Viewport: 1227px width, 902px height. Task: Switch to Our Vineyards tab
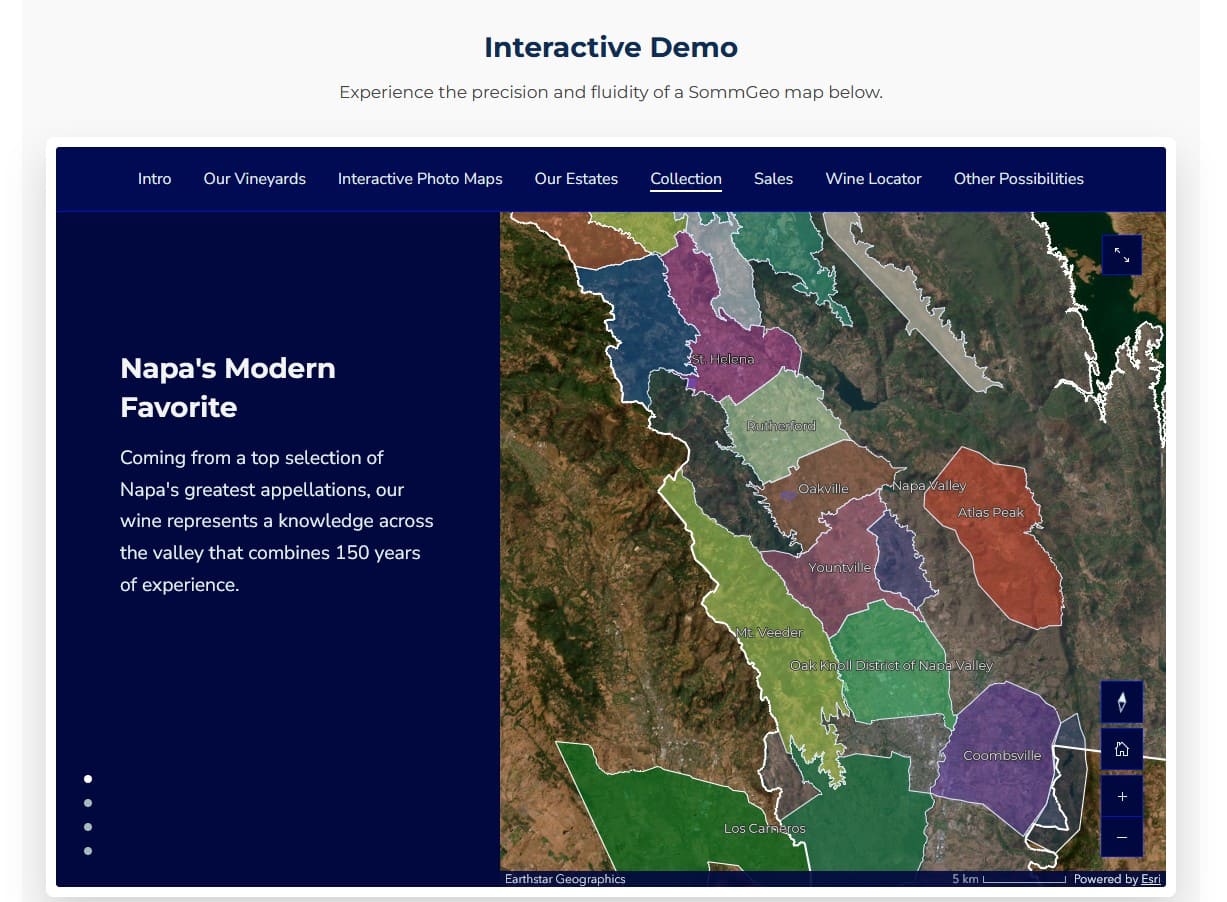point(254,179)
